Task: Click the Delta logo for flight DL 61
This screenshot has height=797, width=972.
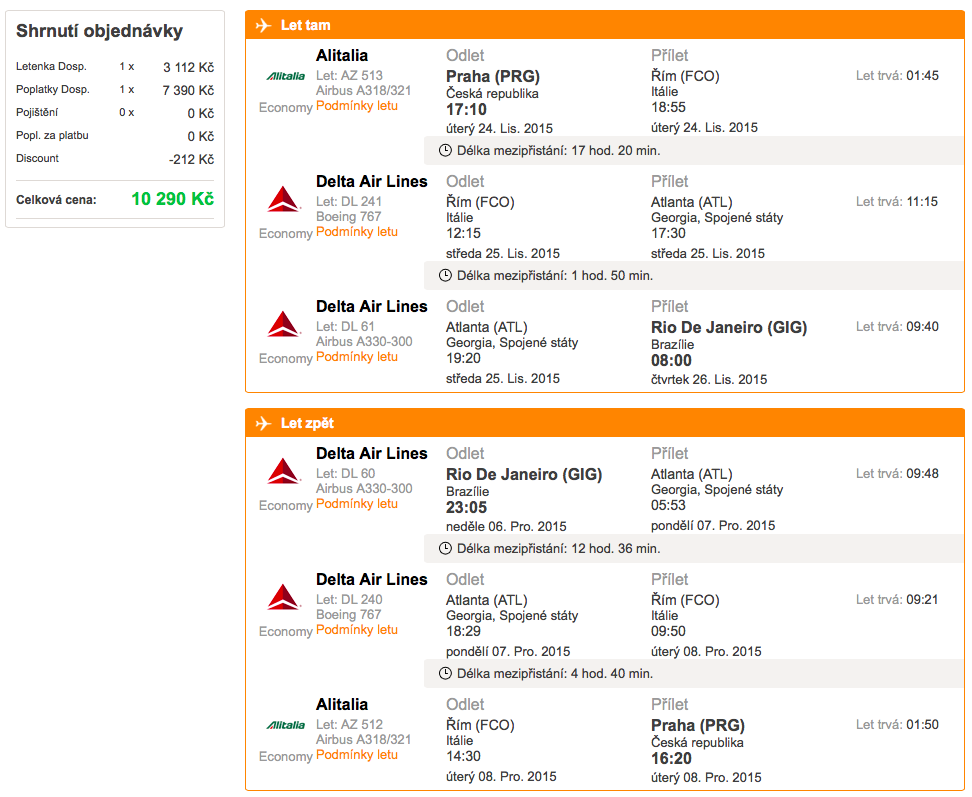Action: 283,324
